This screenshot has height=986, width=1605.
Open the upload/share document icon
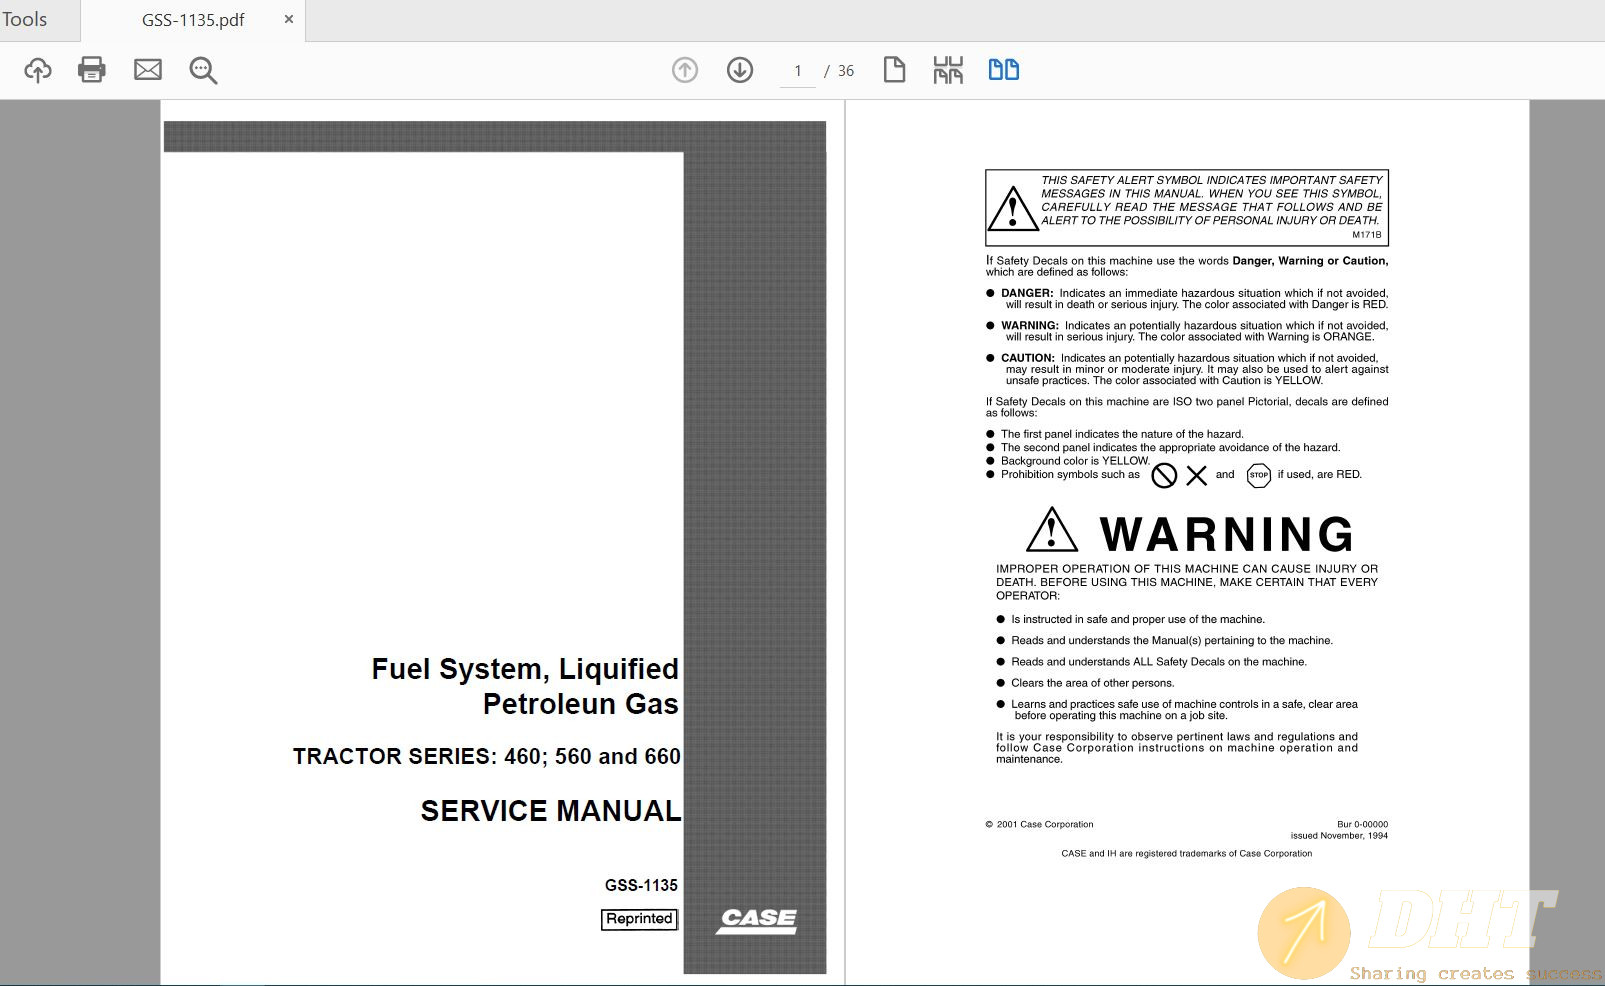click(x=37, y=70)
